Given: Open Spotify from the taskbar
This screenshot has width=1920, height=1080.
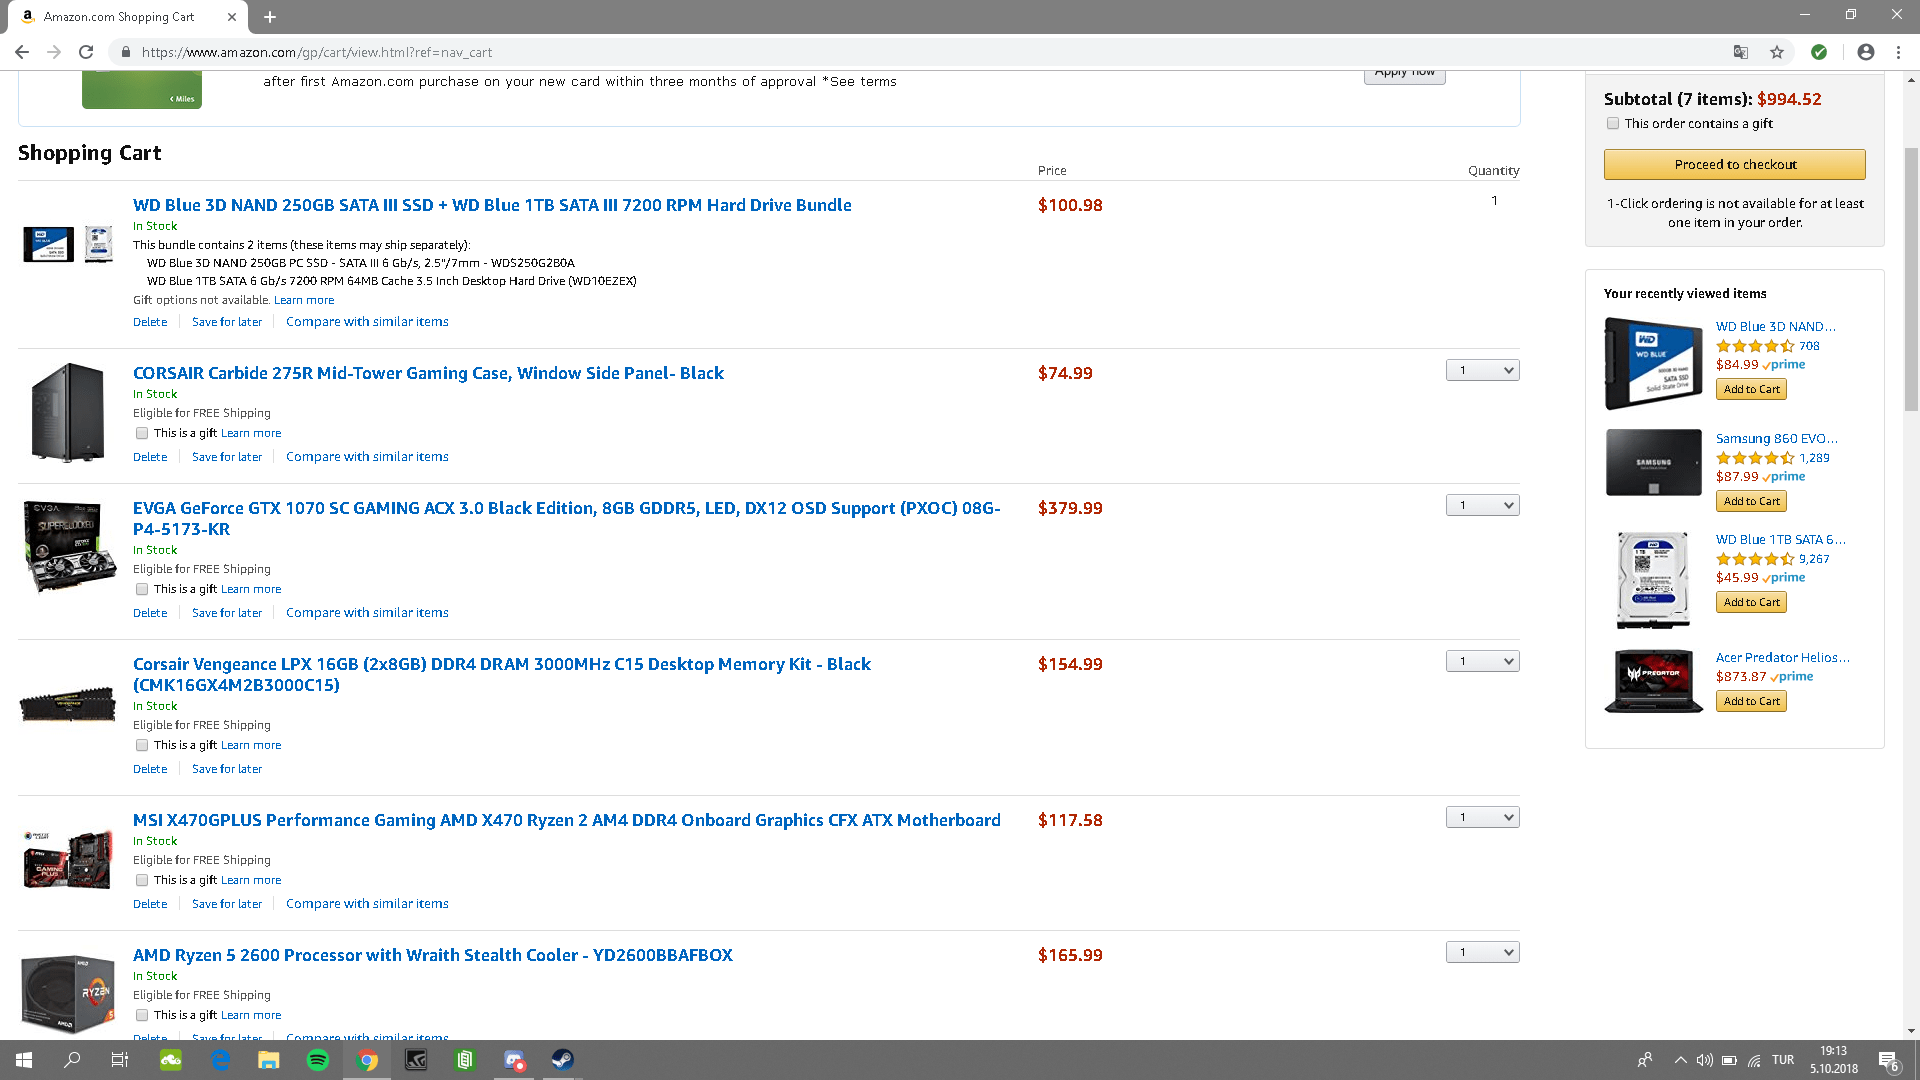Looking at the screenshot, I should (x=317, y=1060).
